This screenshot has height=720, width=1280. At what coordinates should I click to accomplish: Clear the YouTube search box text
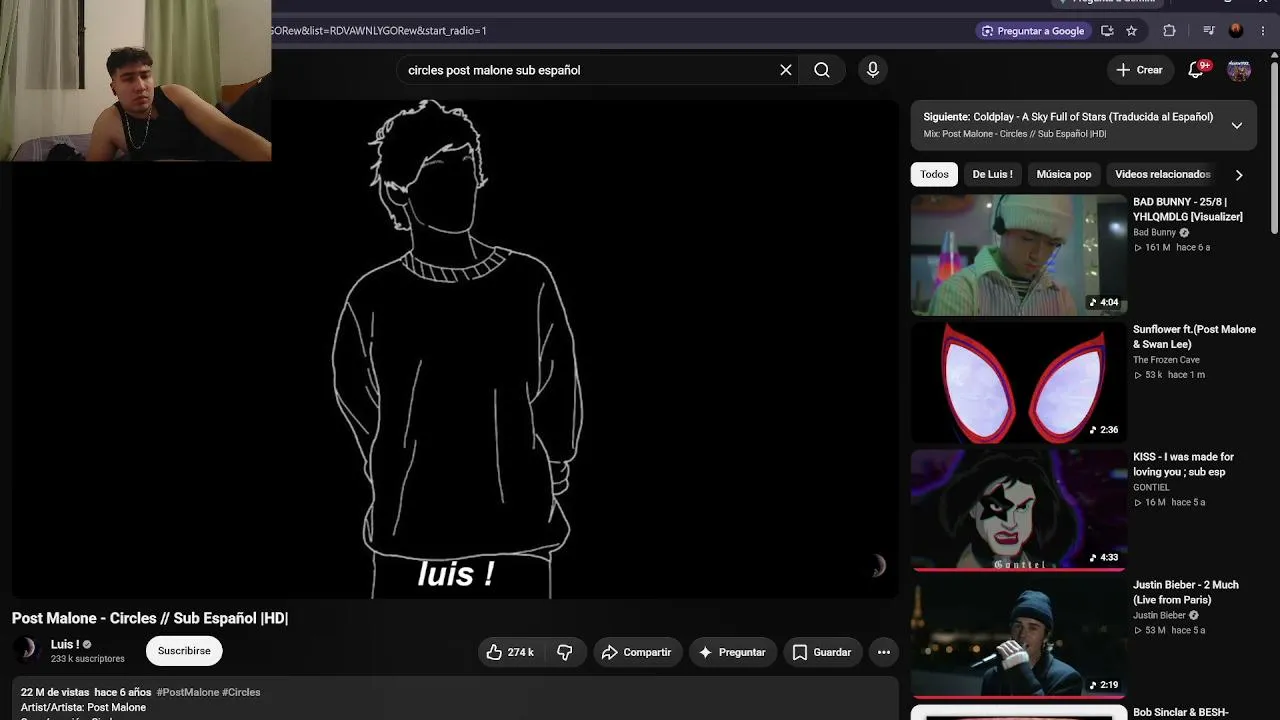(786, 70)
